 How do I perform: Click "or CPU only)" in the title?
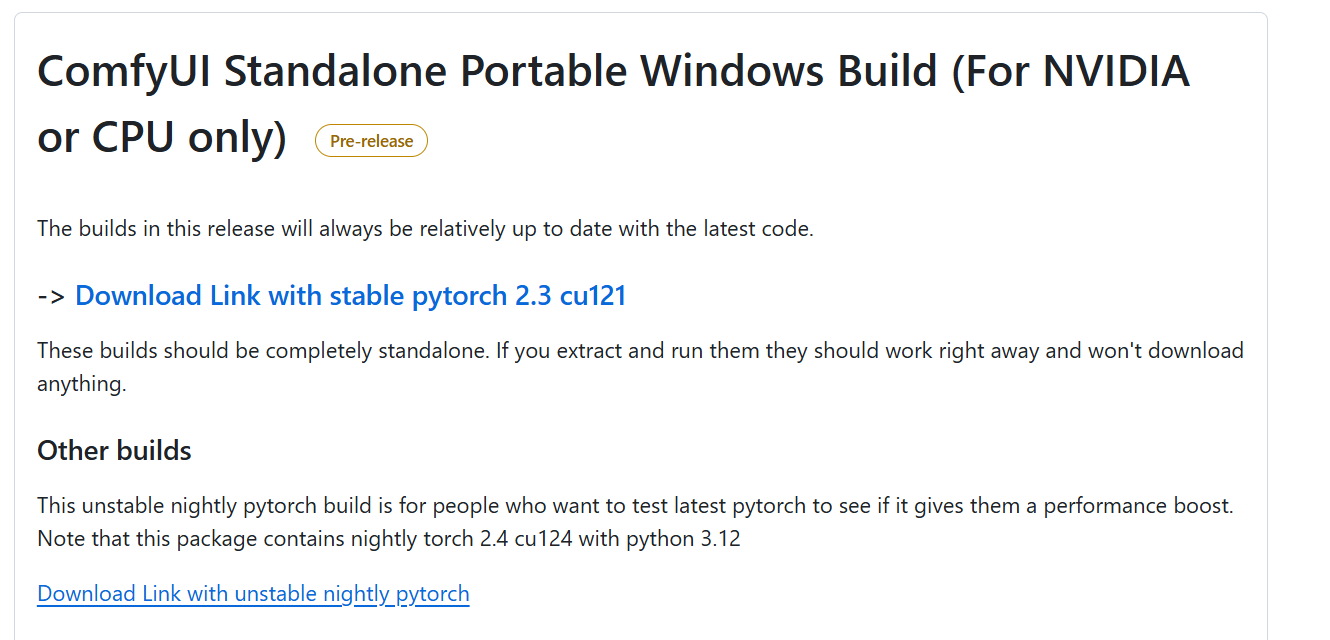(x=162, y=138)
